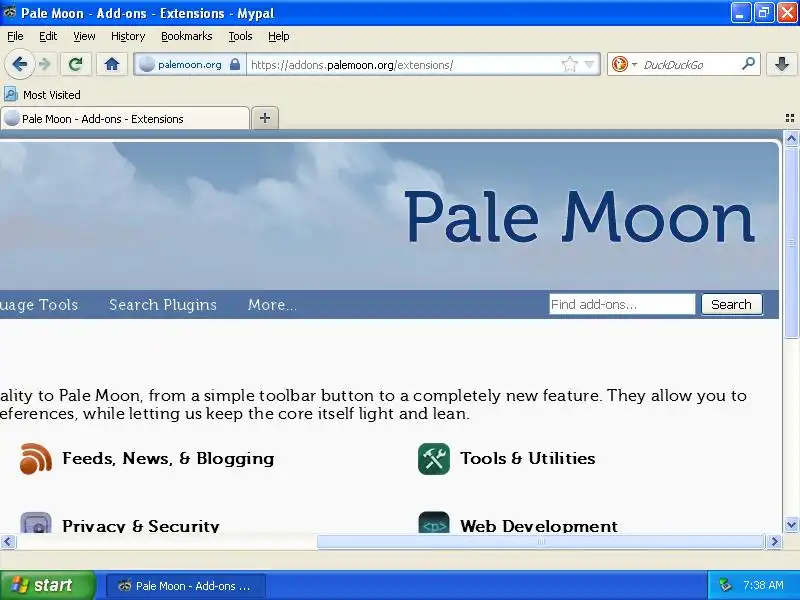Click the vertical scrollbar thumb
The image size is (800, 600).
pos(791,242)
